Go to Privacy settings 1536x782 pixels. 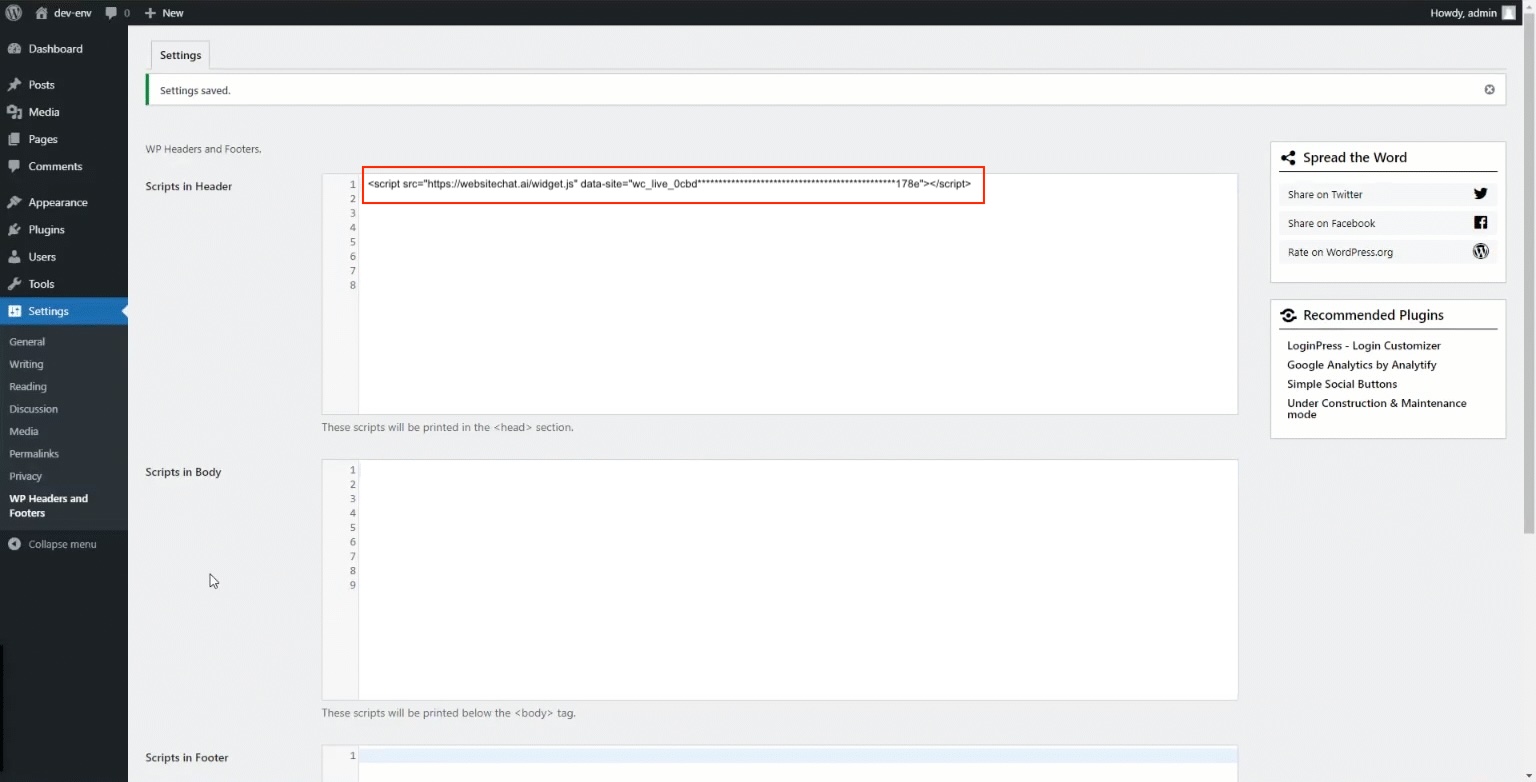coord(26,476)
